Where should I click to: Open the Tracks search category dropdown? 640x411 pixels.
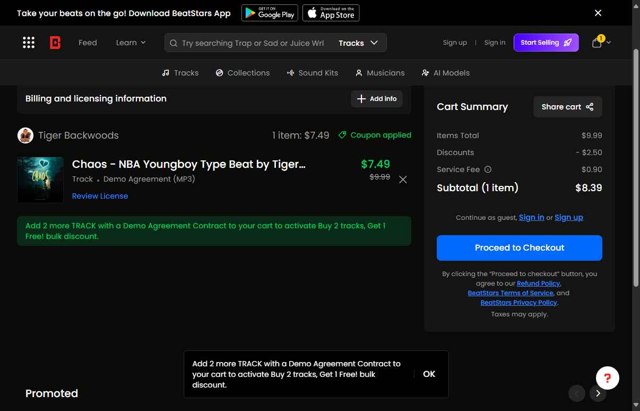(358, 43)
